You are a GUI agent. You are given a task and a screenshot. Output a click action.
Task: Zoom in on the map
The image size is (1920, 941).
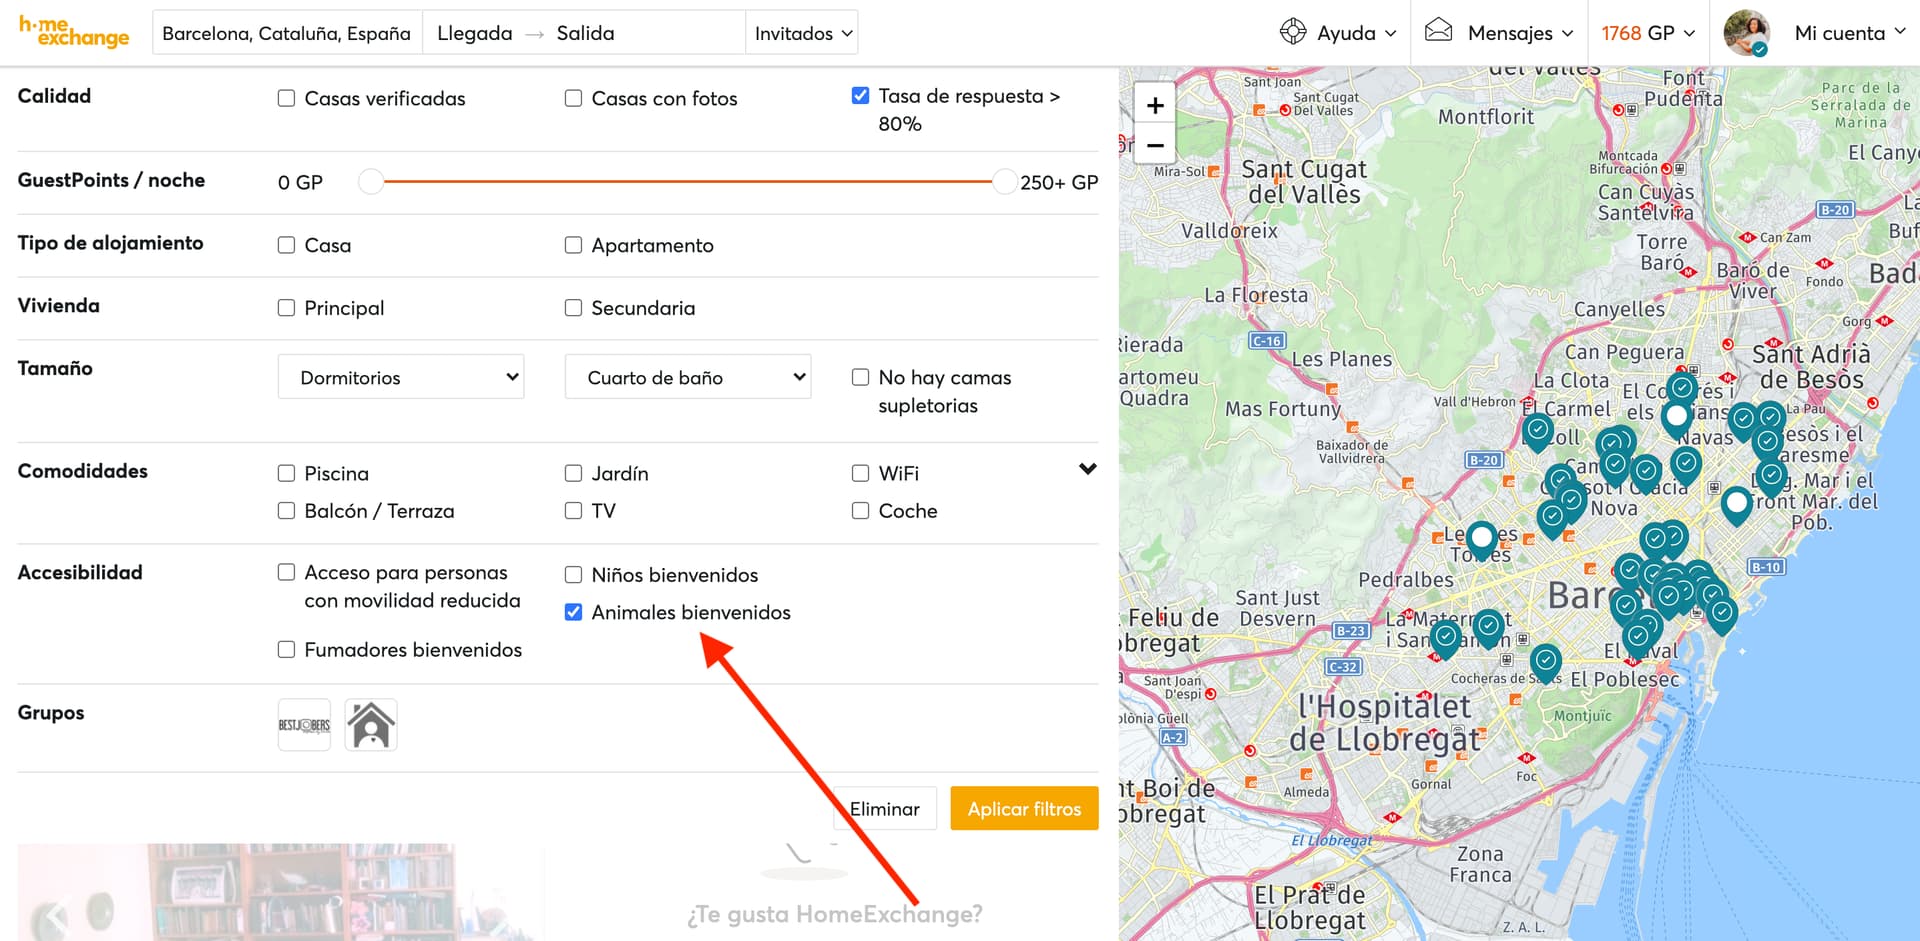pos(1155,105)
